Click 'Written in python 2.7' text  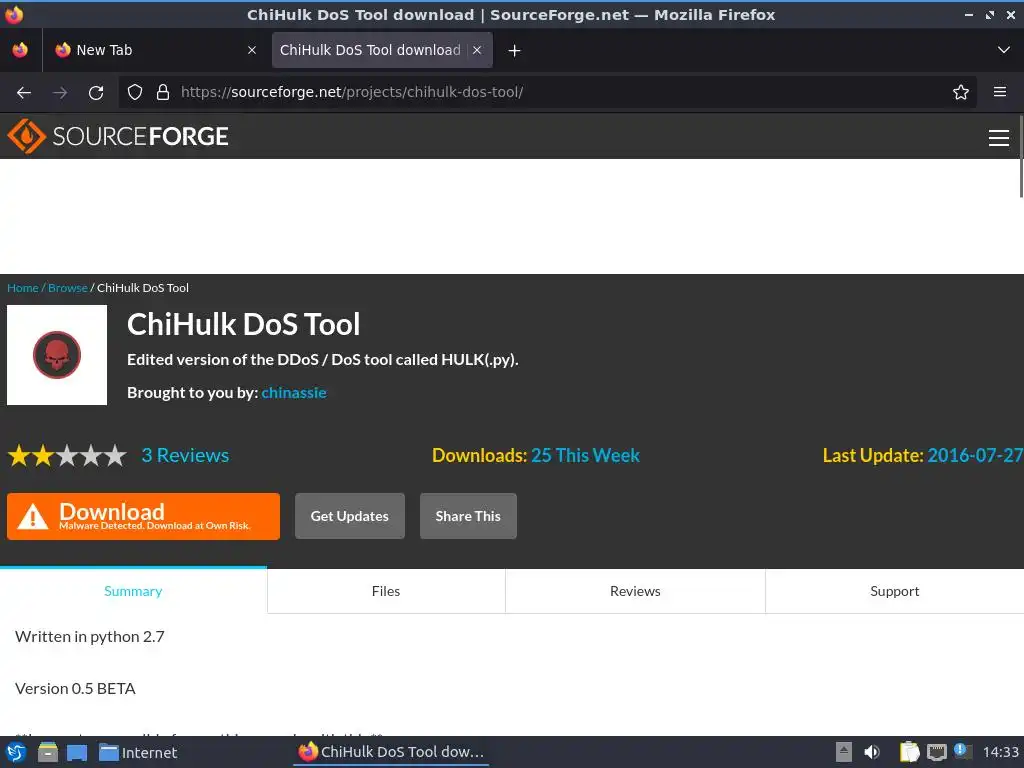(x=89, y=637)
